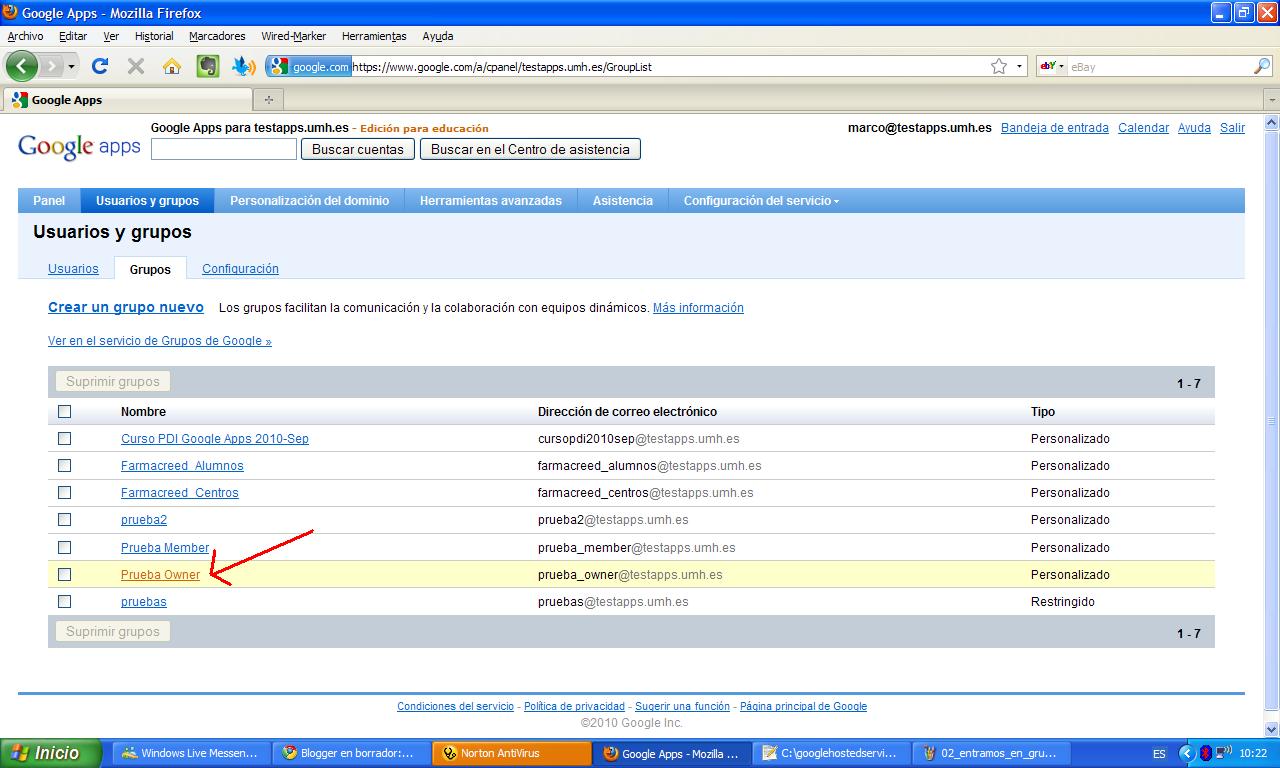The image size is (1280, 768).
Task: Open the Calendar link
Action: [1143, 128]
